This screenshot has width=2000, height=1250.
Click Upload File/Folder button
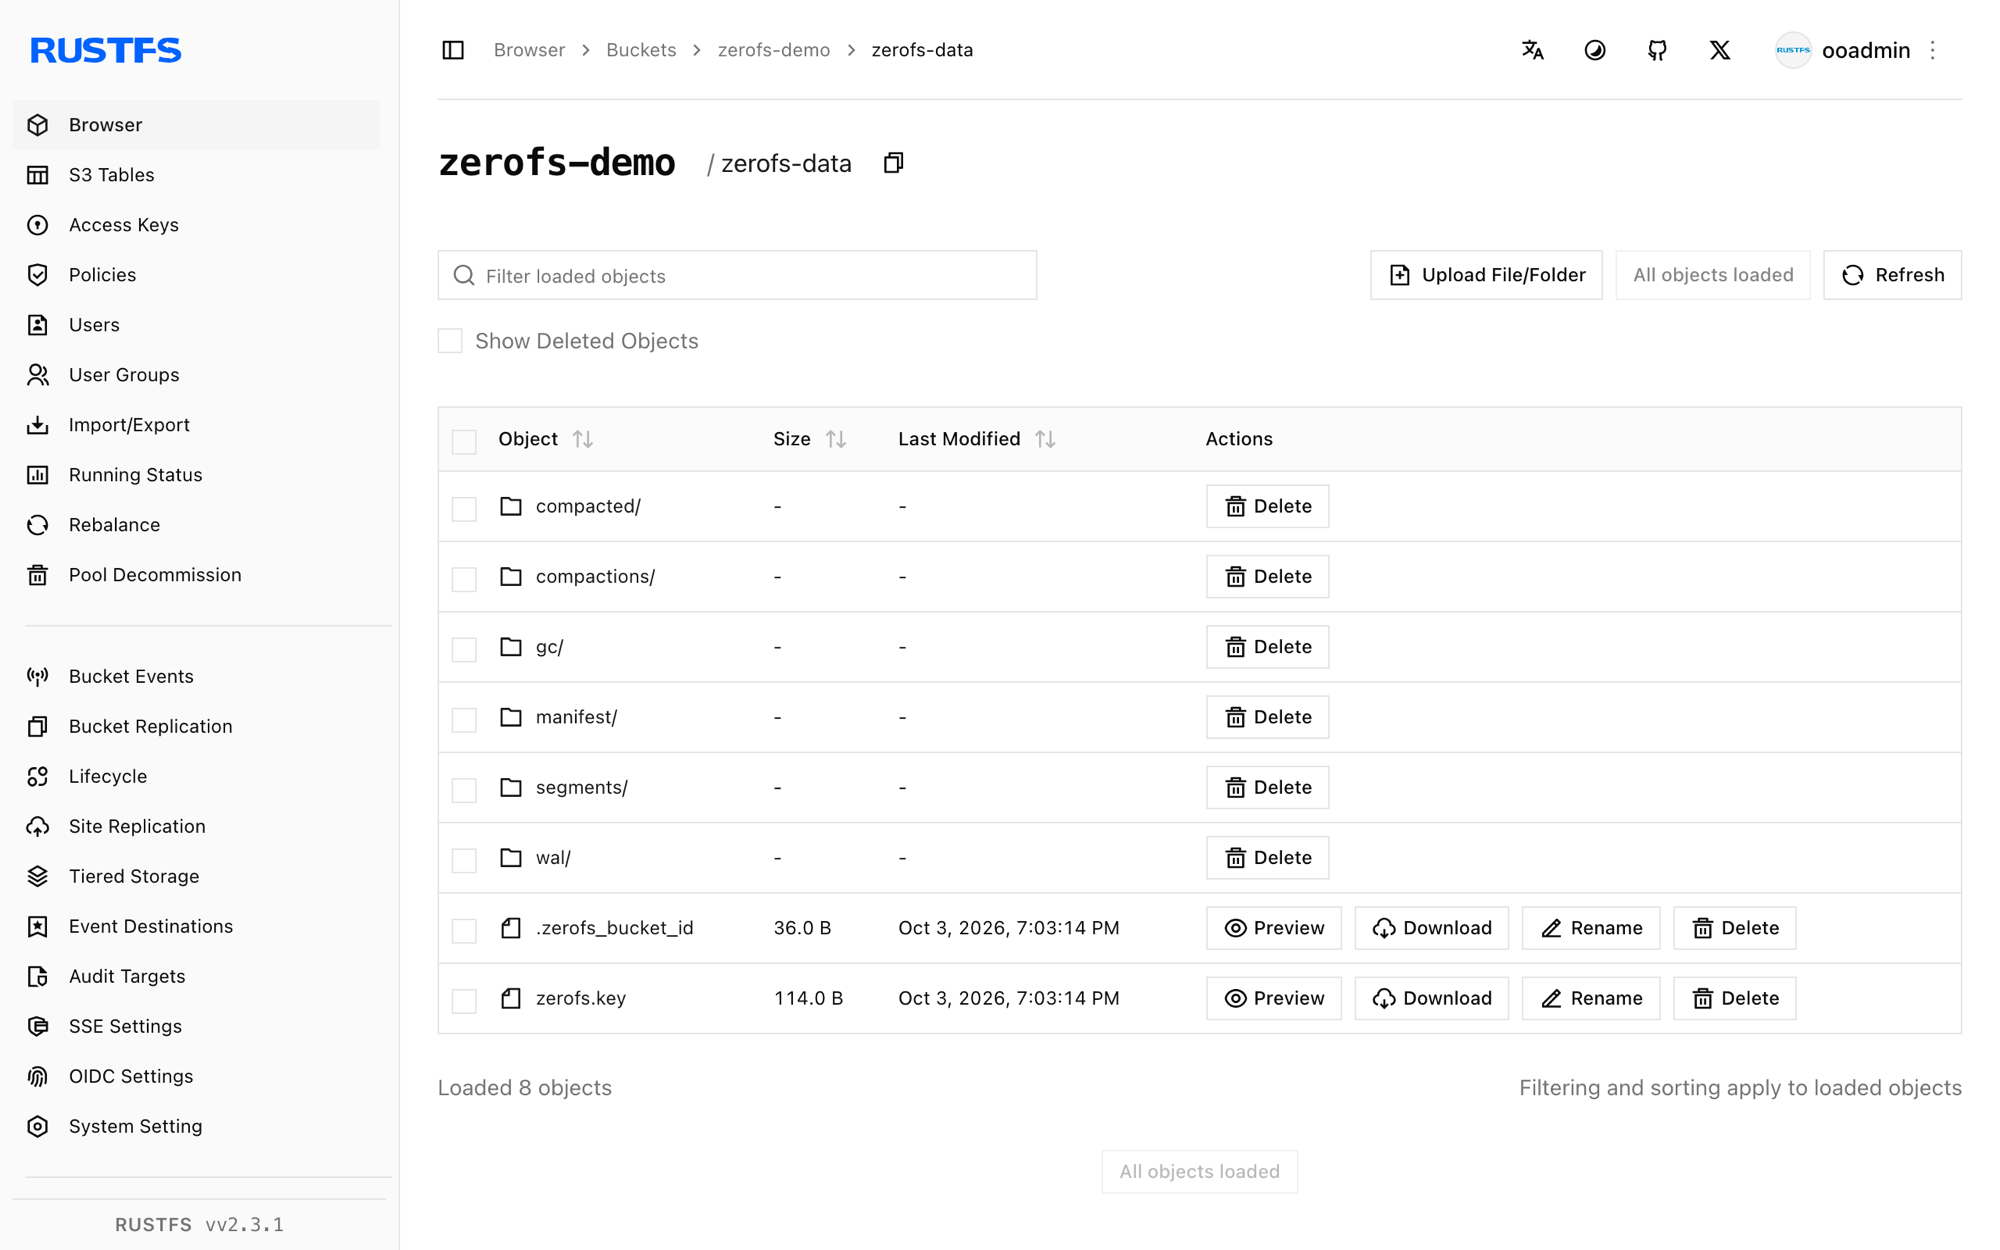[x=1486, y=275]
